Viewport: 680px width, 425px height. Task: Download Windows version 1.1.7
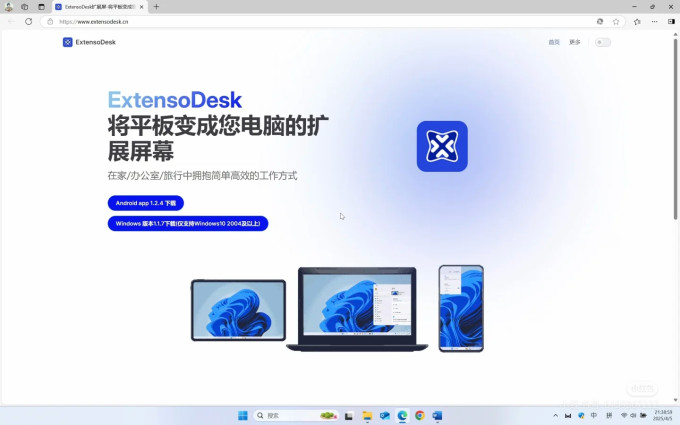pyautogui.click(x=188, y=223)
